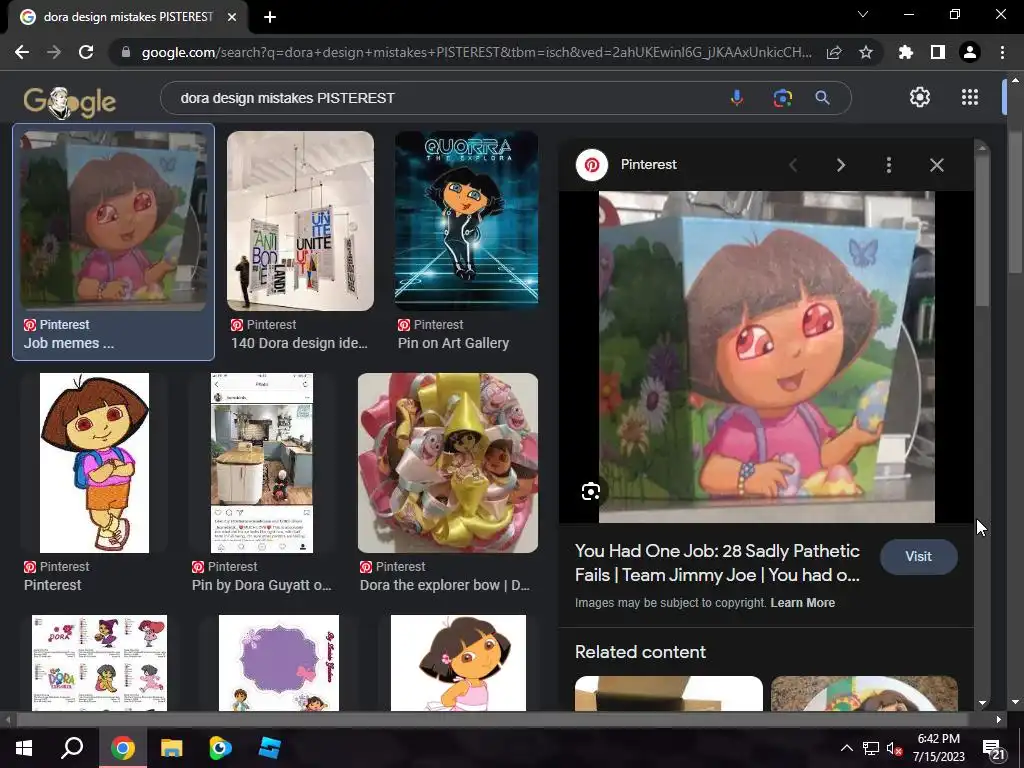Screen dimensions: 1024x768
Task: Click the Pinterest logo in preview header
Action: tap(592, 165)
